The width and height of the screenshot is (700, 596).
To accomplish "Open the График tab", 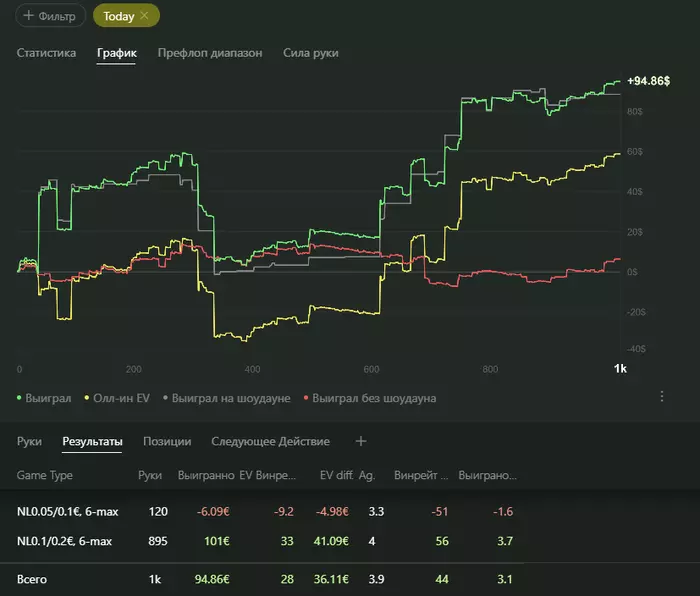I will (117, 53).
